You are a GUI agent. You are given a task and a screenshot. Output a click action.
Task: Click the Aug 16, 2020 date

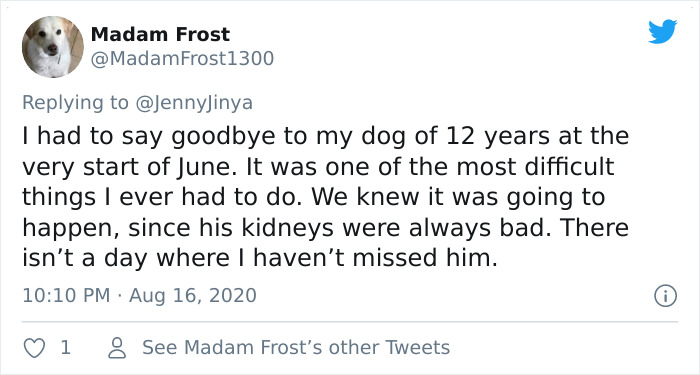click(193, 296)
